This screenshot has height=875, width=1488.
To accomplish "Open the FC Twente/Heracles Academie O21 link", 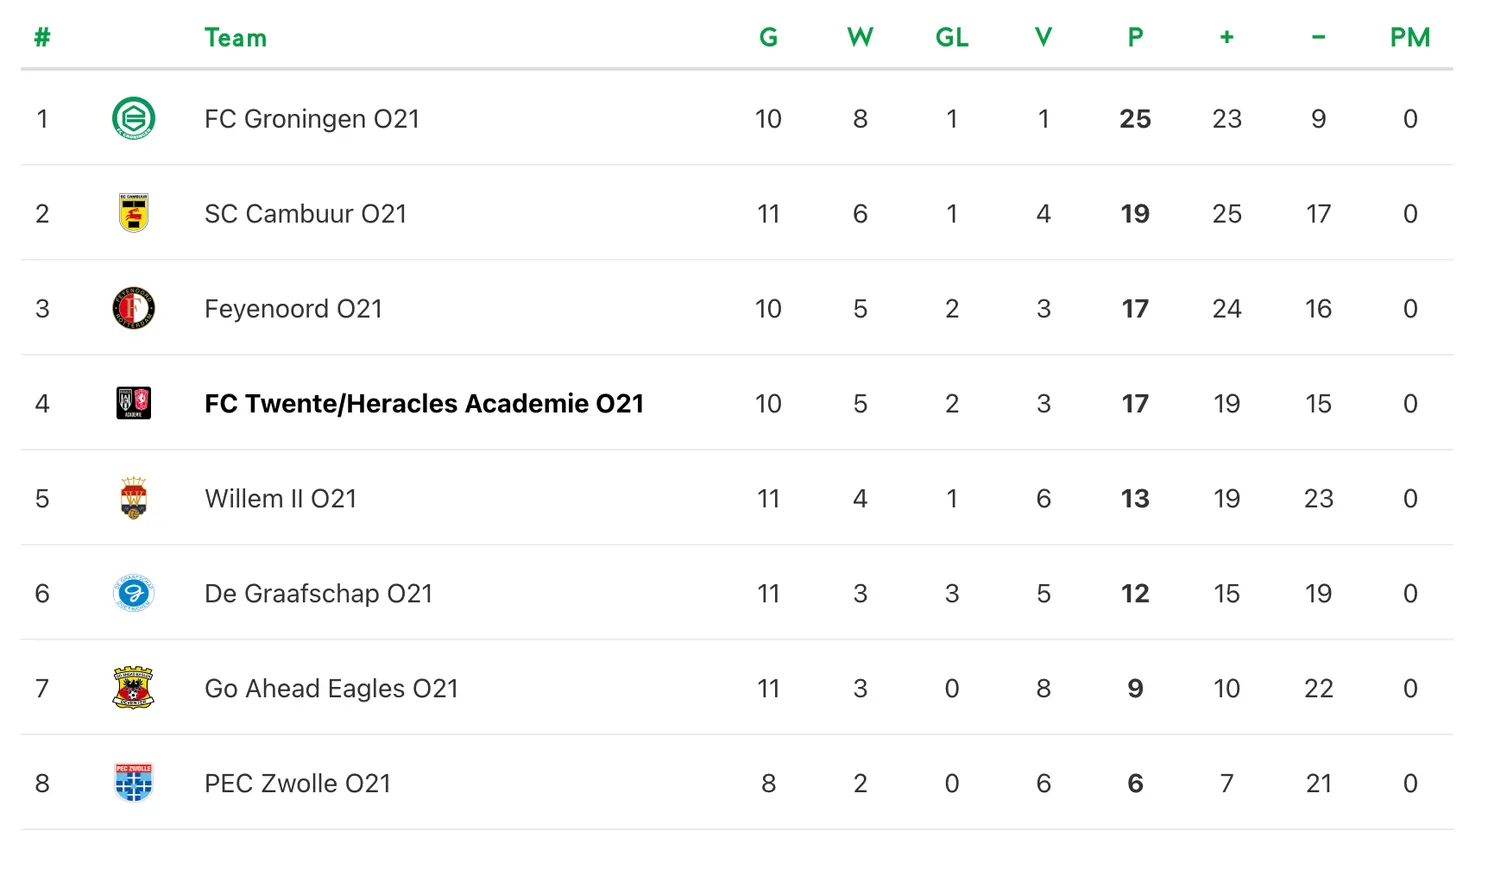I will pos(423,404).
